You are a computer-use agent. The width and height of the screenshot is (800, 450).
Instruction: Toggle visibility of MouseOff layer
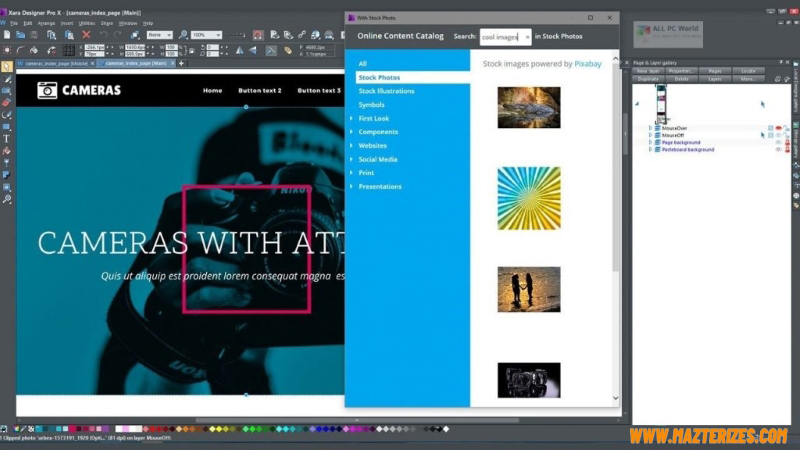pos(779,135)
